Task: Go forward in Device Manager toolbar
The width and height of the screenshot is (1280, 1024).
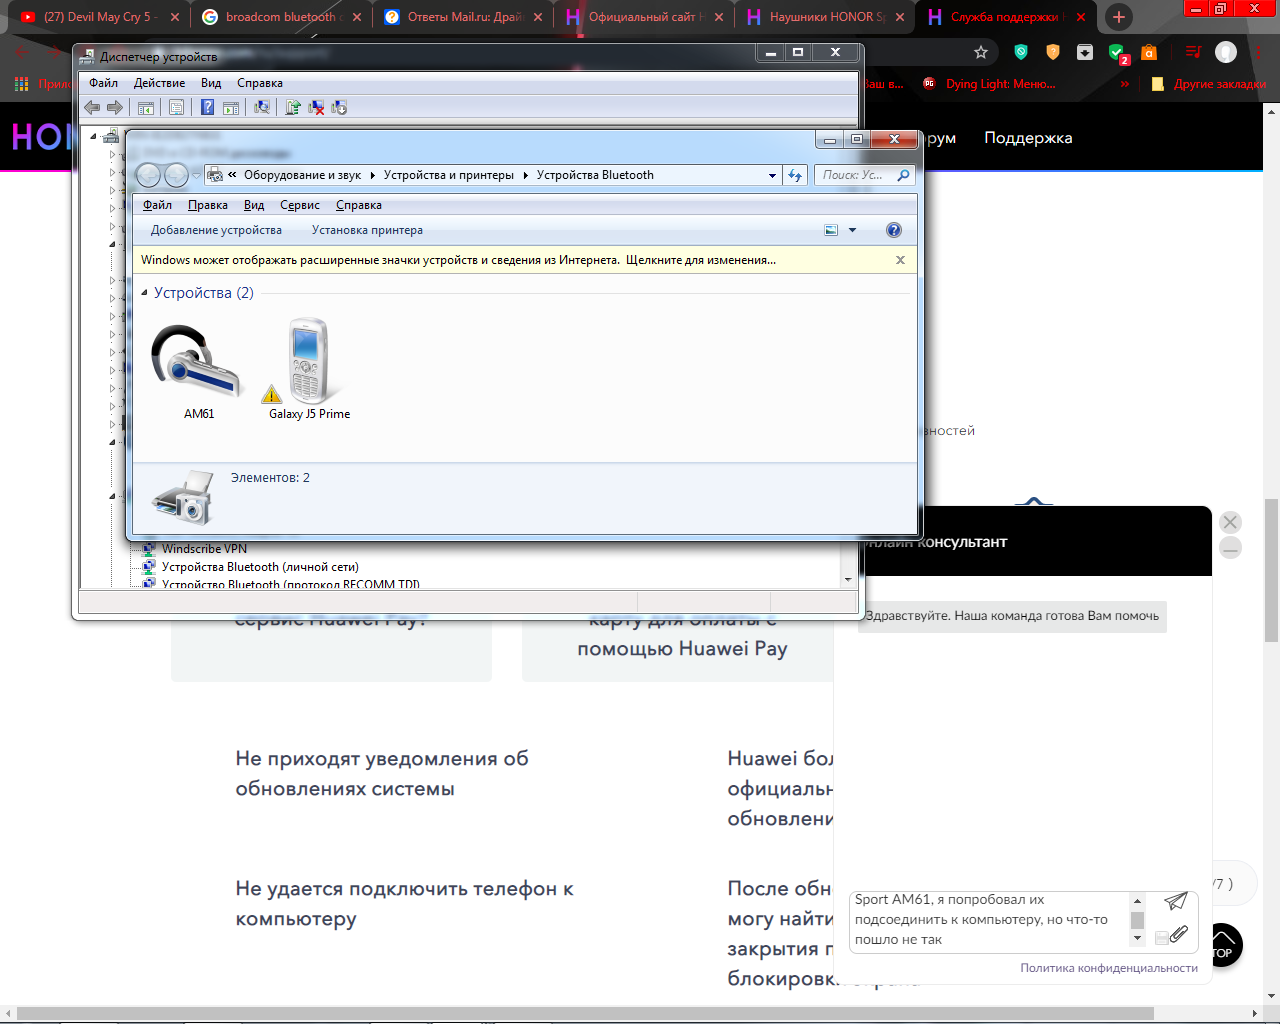Action: point(114,107)
